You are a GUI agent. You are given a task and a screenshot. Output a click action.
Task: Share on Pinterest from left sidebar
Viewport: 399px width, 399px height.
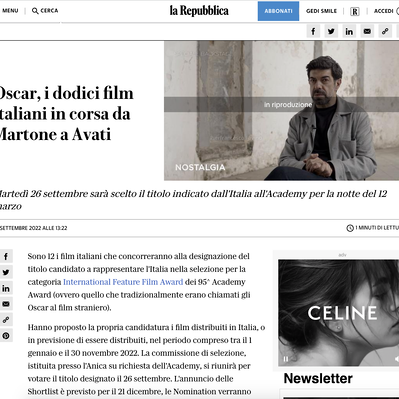pyautogui.click(x=6, y=336)
